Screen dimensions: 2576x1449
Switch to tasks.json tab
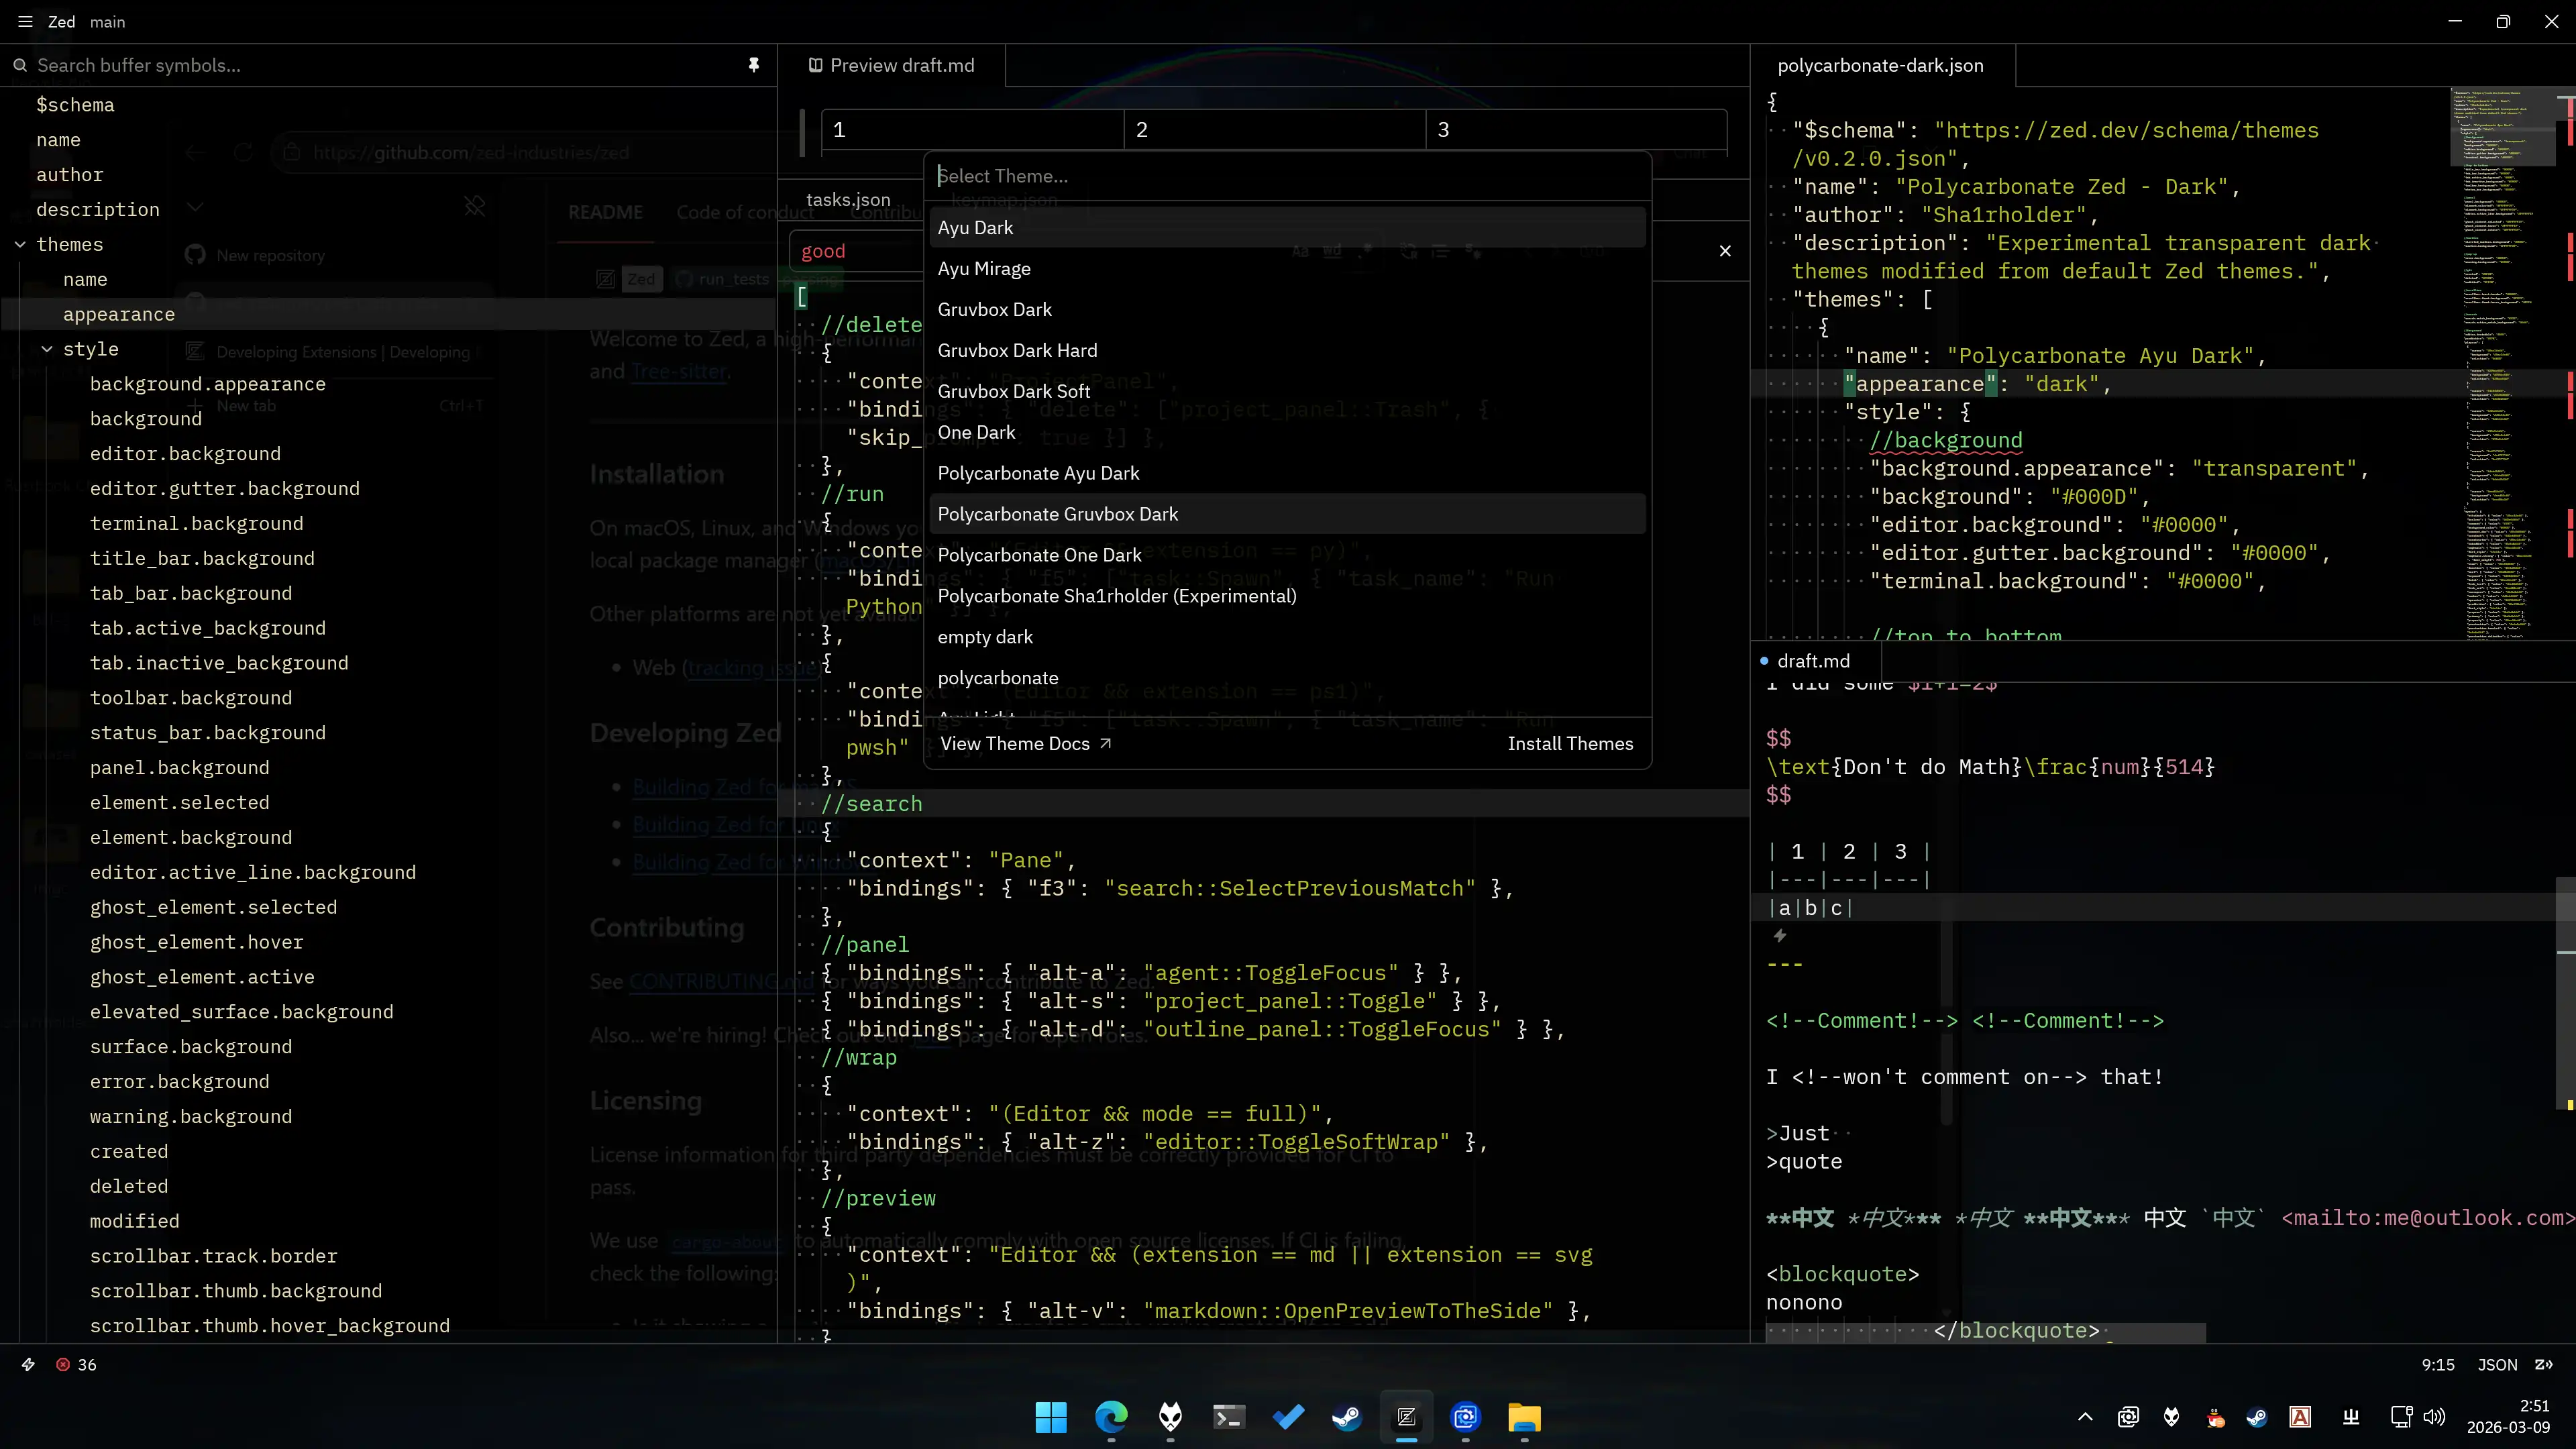click(x=848, y=199)
